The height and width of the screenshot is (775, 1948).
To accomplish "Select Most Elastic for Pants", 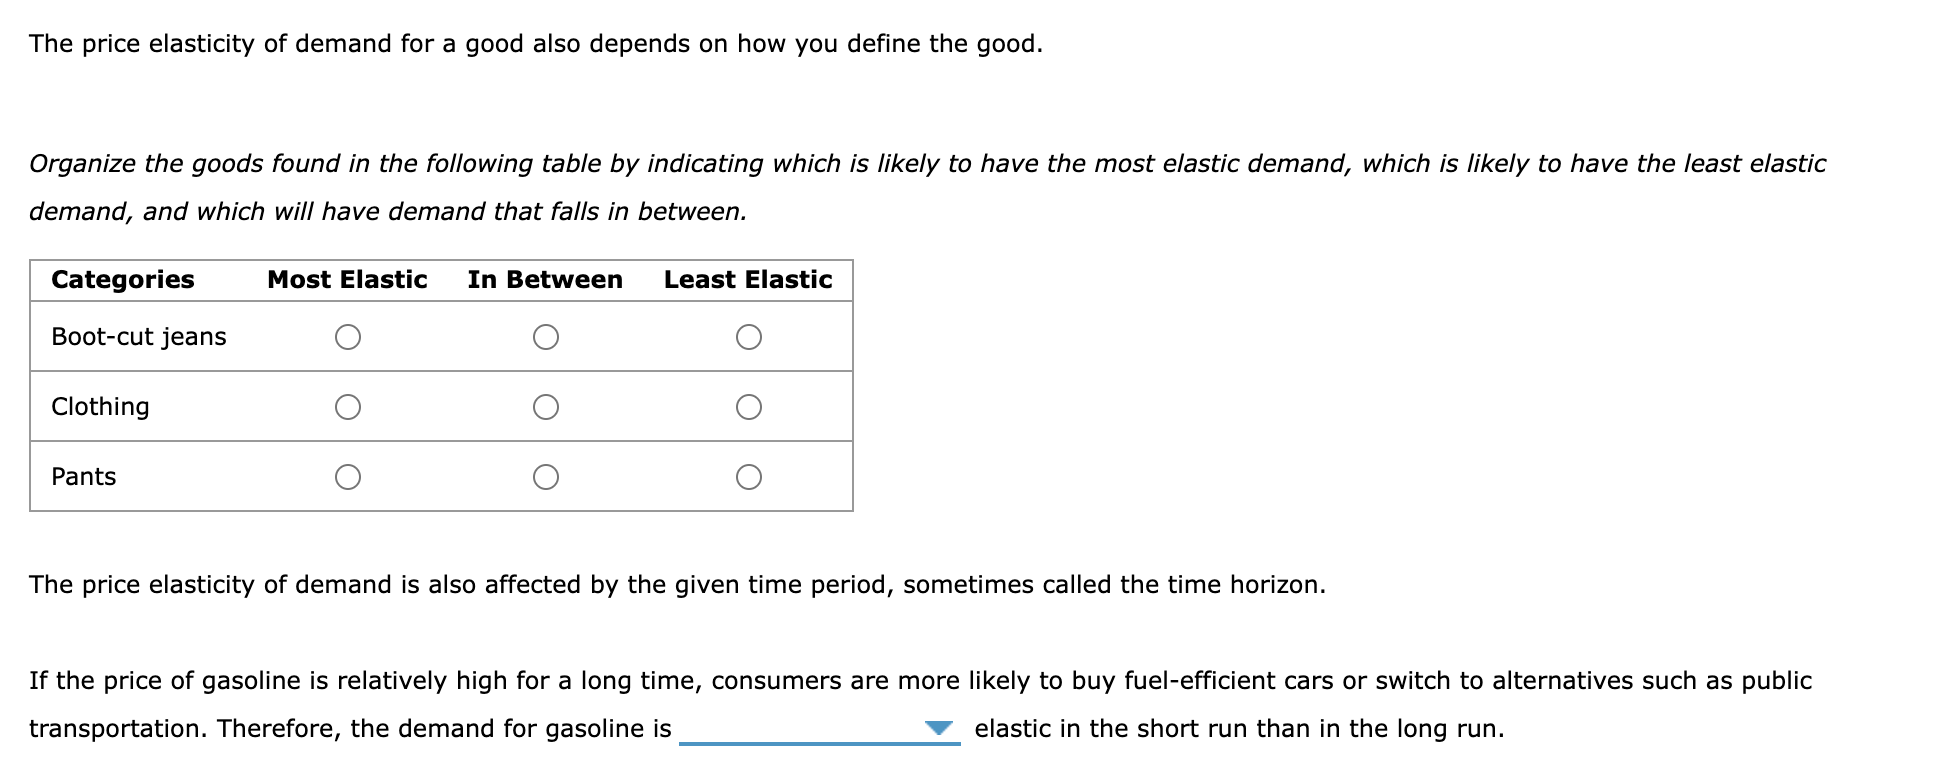I will pyautogui.click(x=347, y=477).
